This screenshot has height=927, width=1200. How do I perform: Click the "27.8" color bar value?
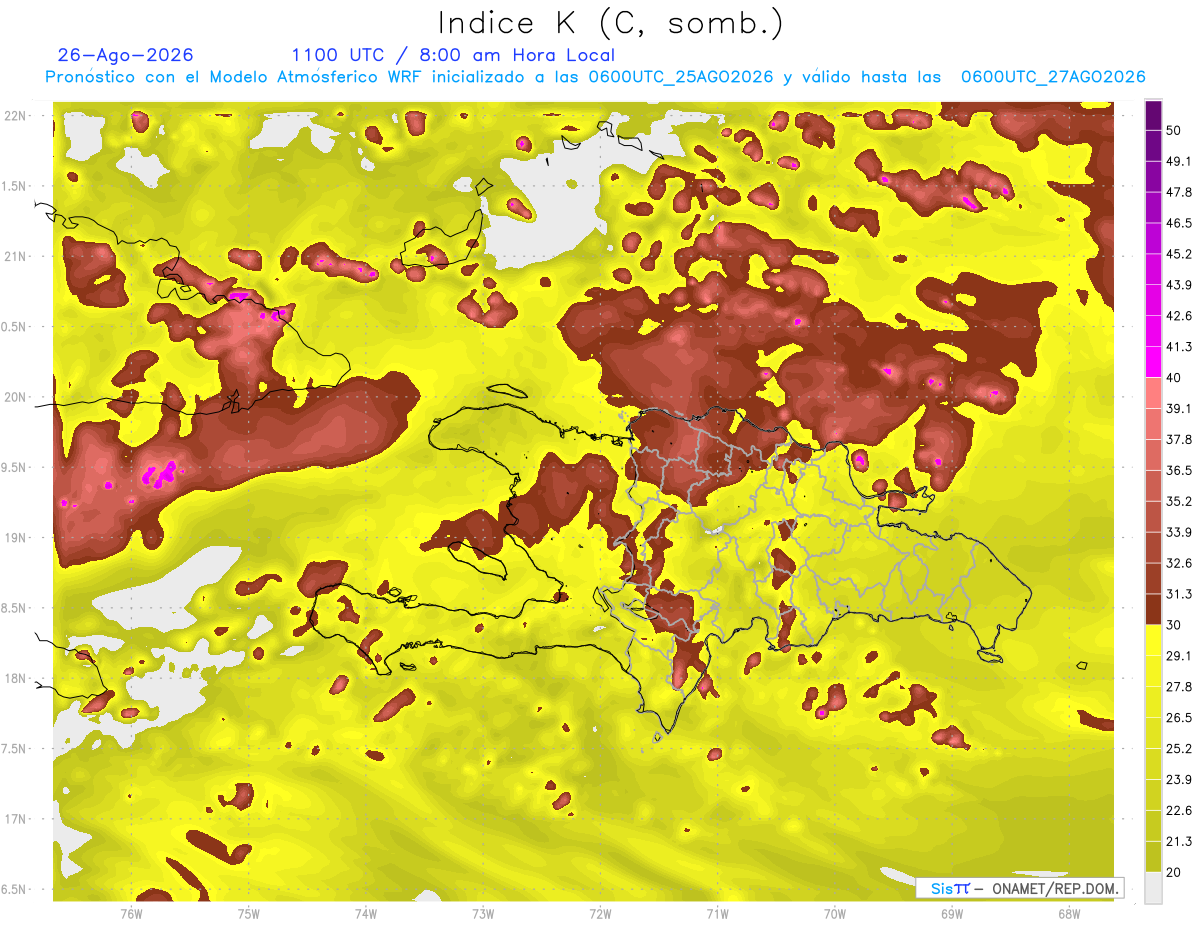(x=1179, y=686)
